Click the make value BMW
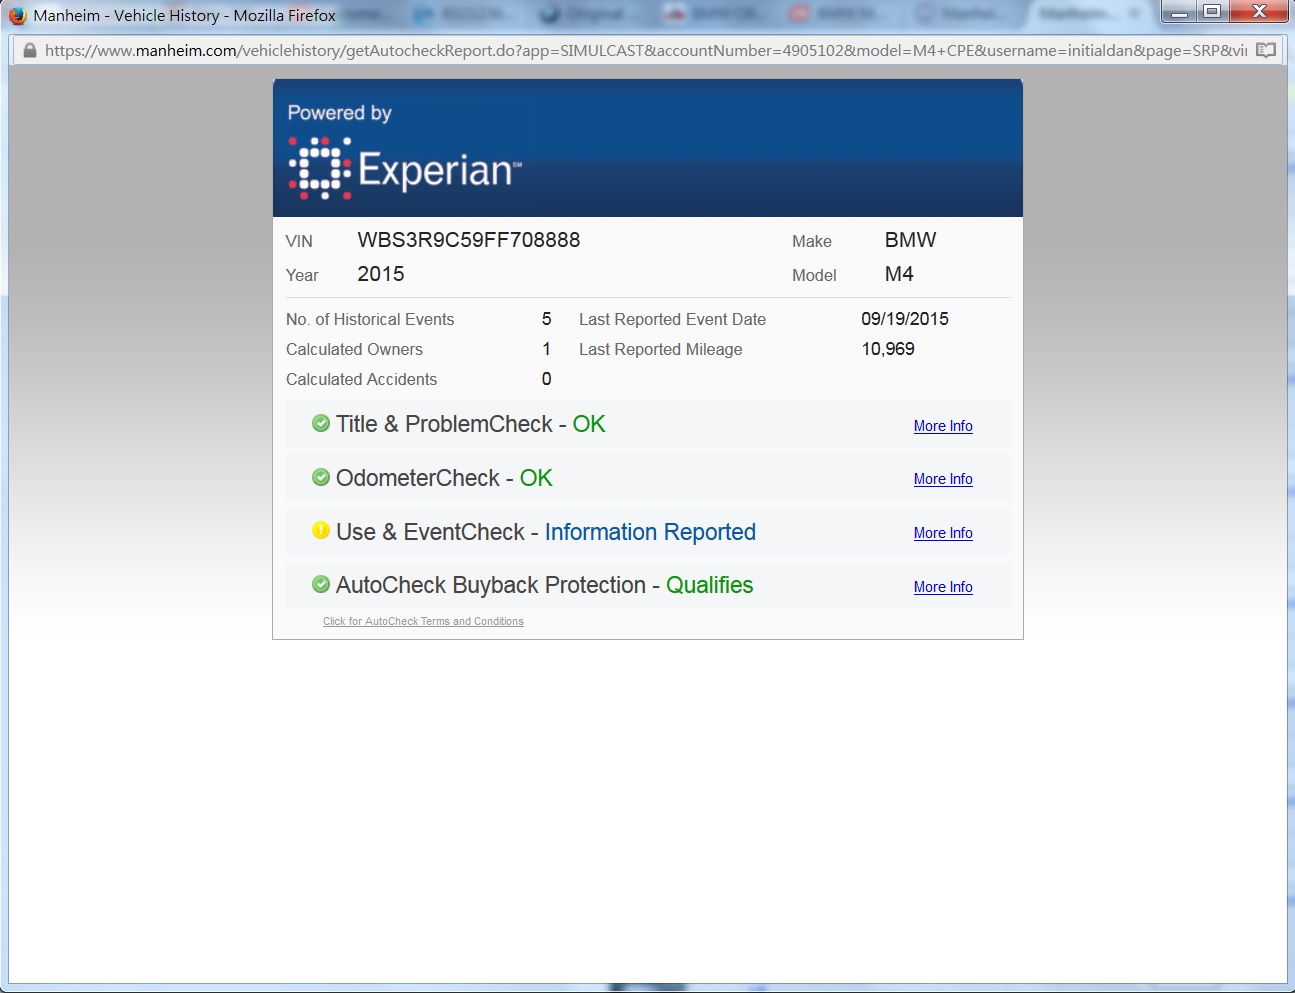 [x=911, y=240]
